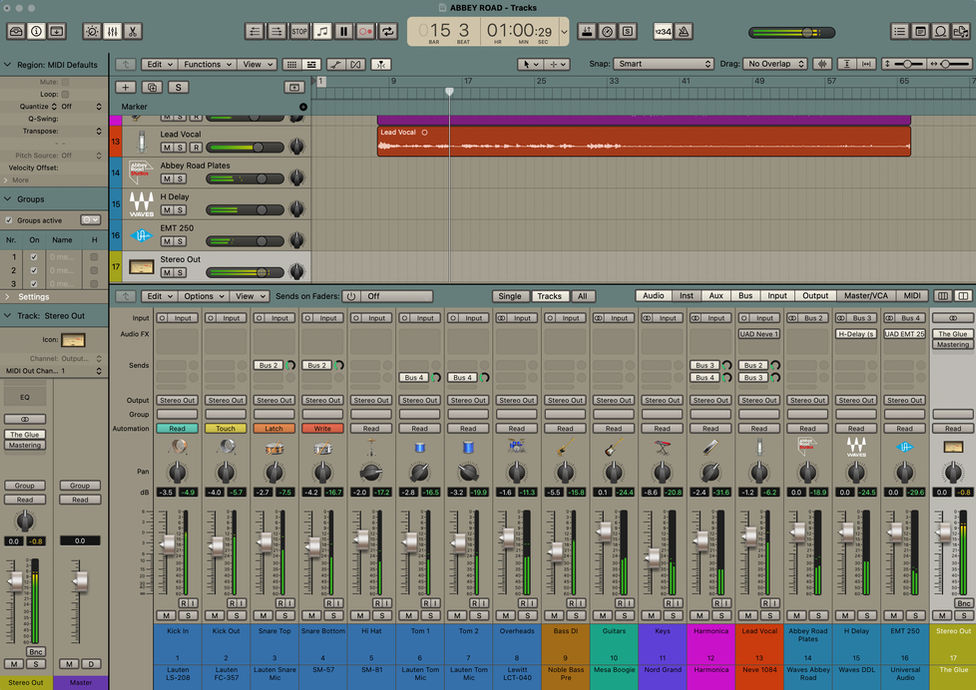Mute the Lead Vocal track
This screenshot has height=690, width=976.
click(x=166, y=147)
